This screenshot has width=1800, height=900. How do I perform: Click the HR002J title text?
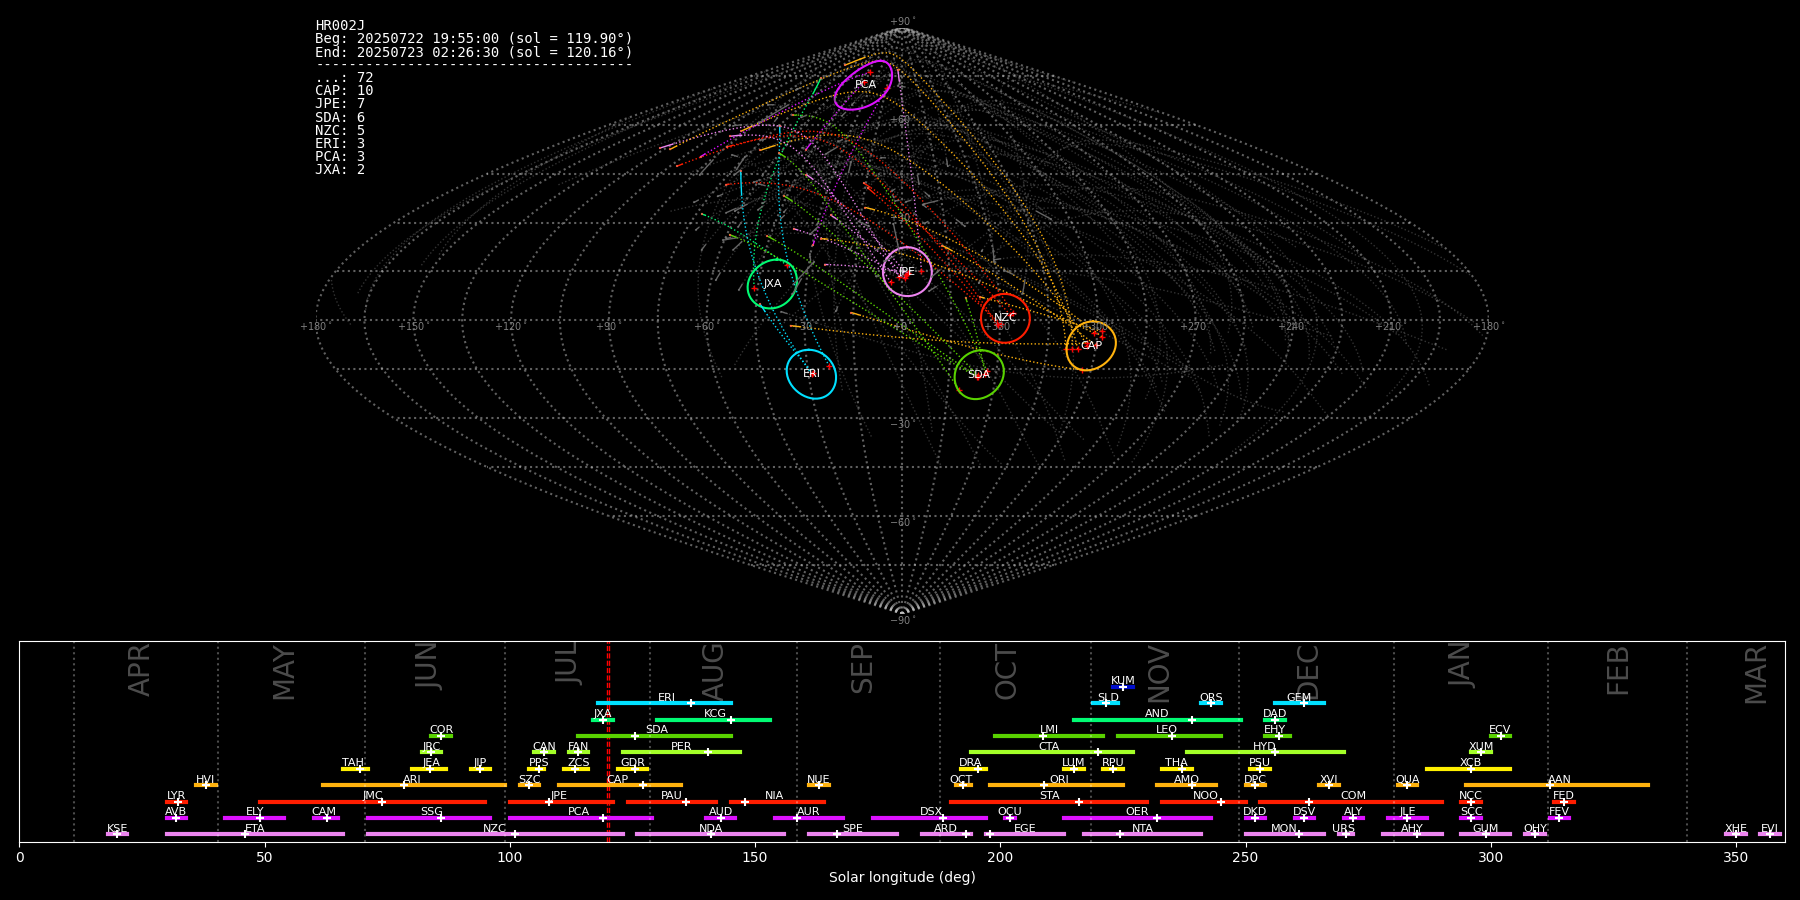point(340,26)
